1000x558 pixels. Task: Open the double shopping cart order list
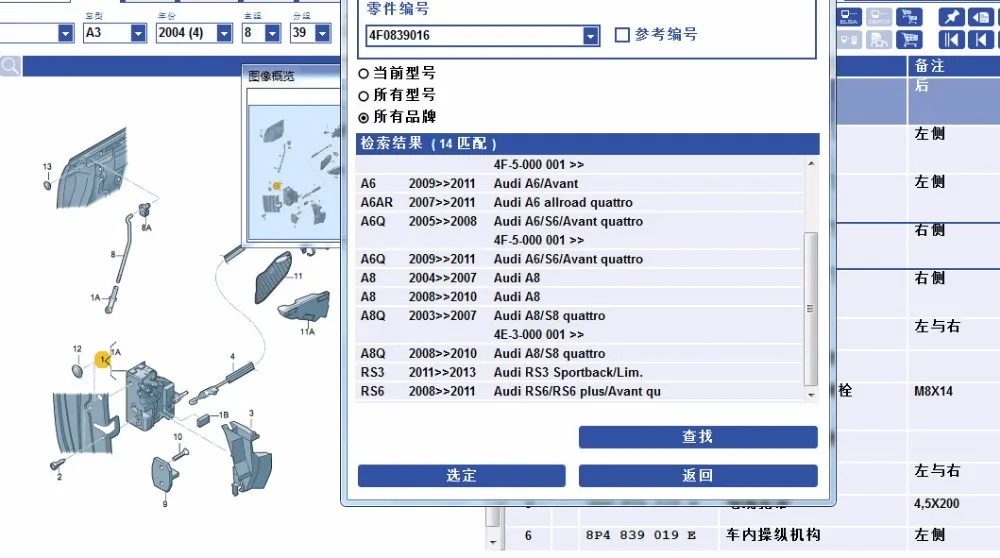tap(909, 17)
